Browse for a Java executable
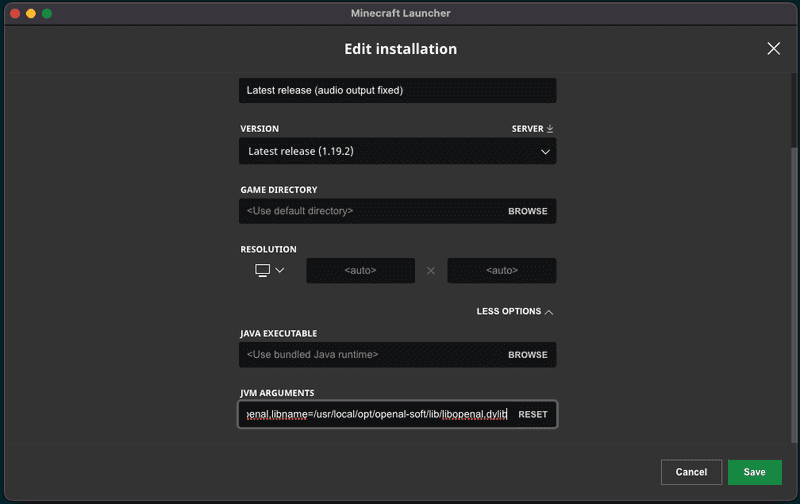800x504 pixels. pyautogui.click(x=528, y=355)
